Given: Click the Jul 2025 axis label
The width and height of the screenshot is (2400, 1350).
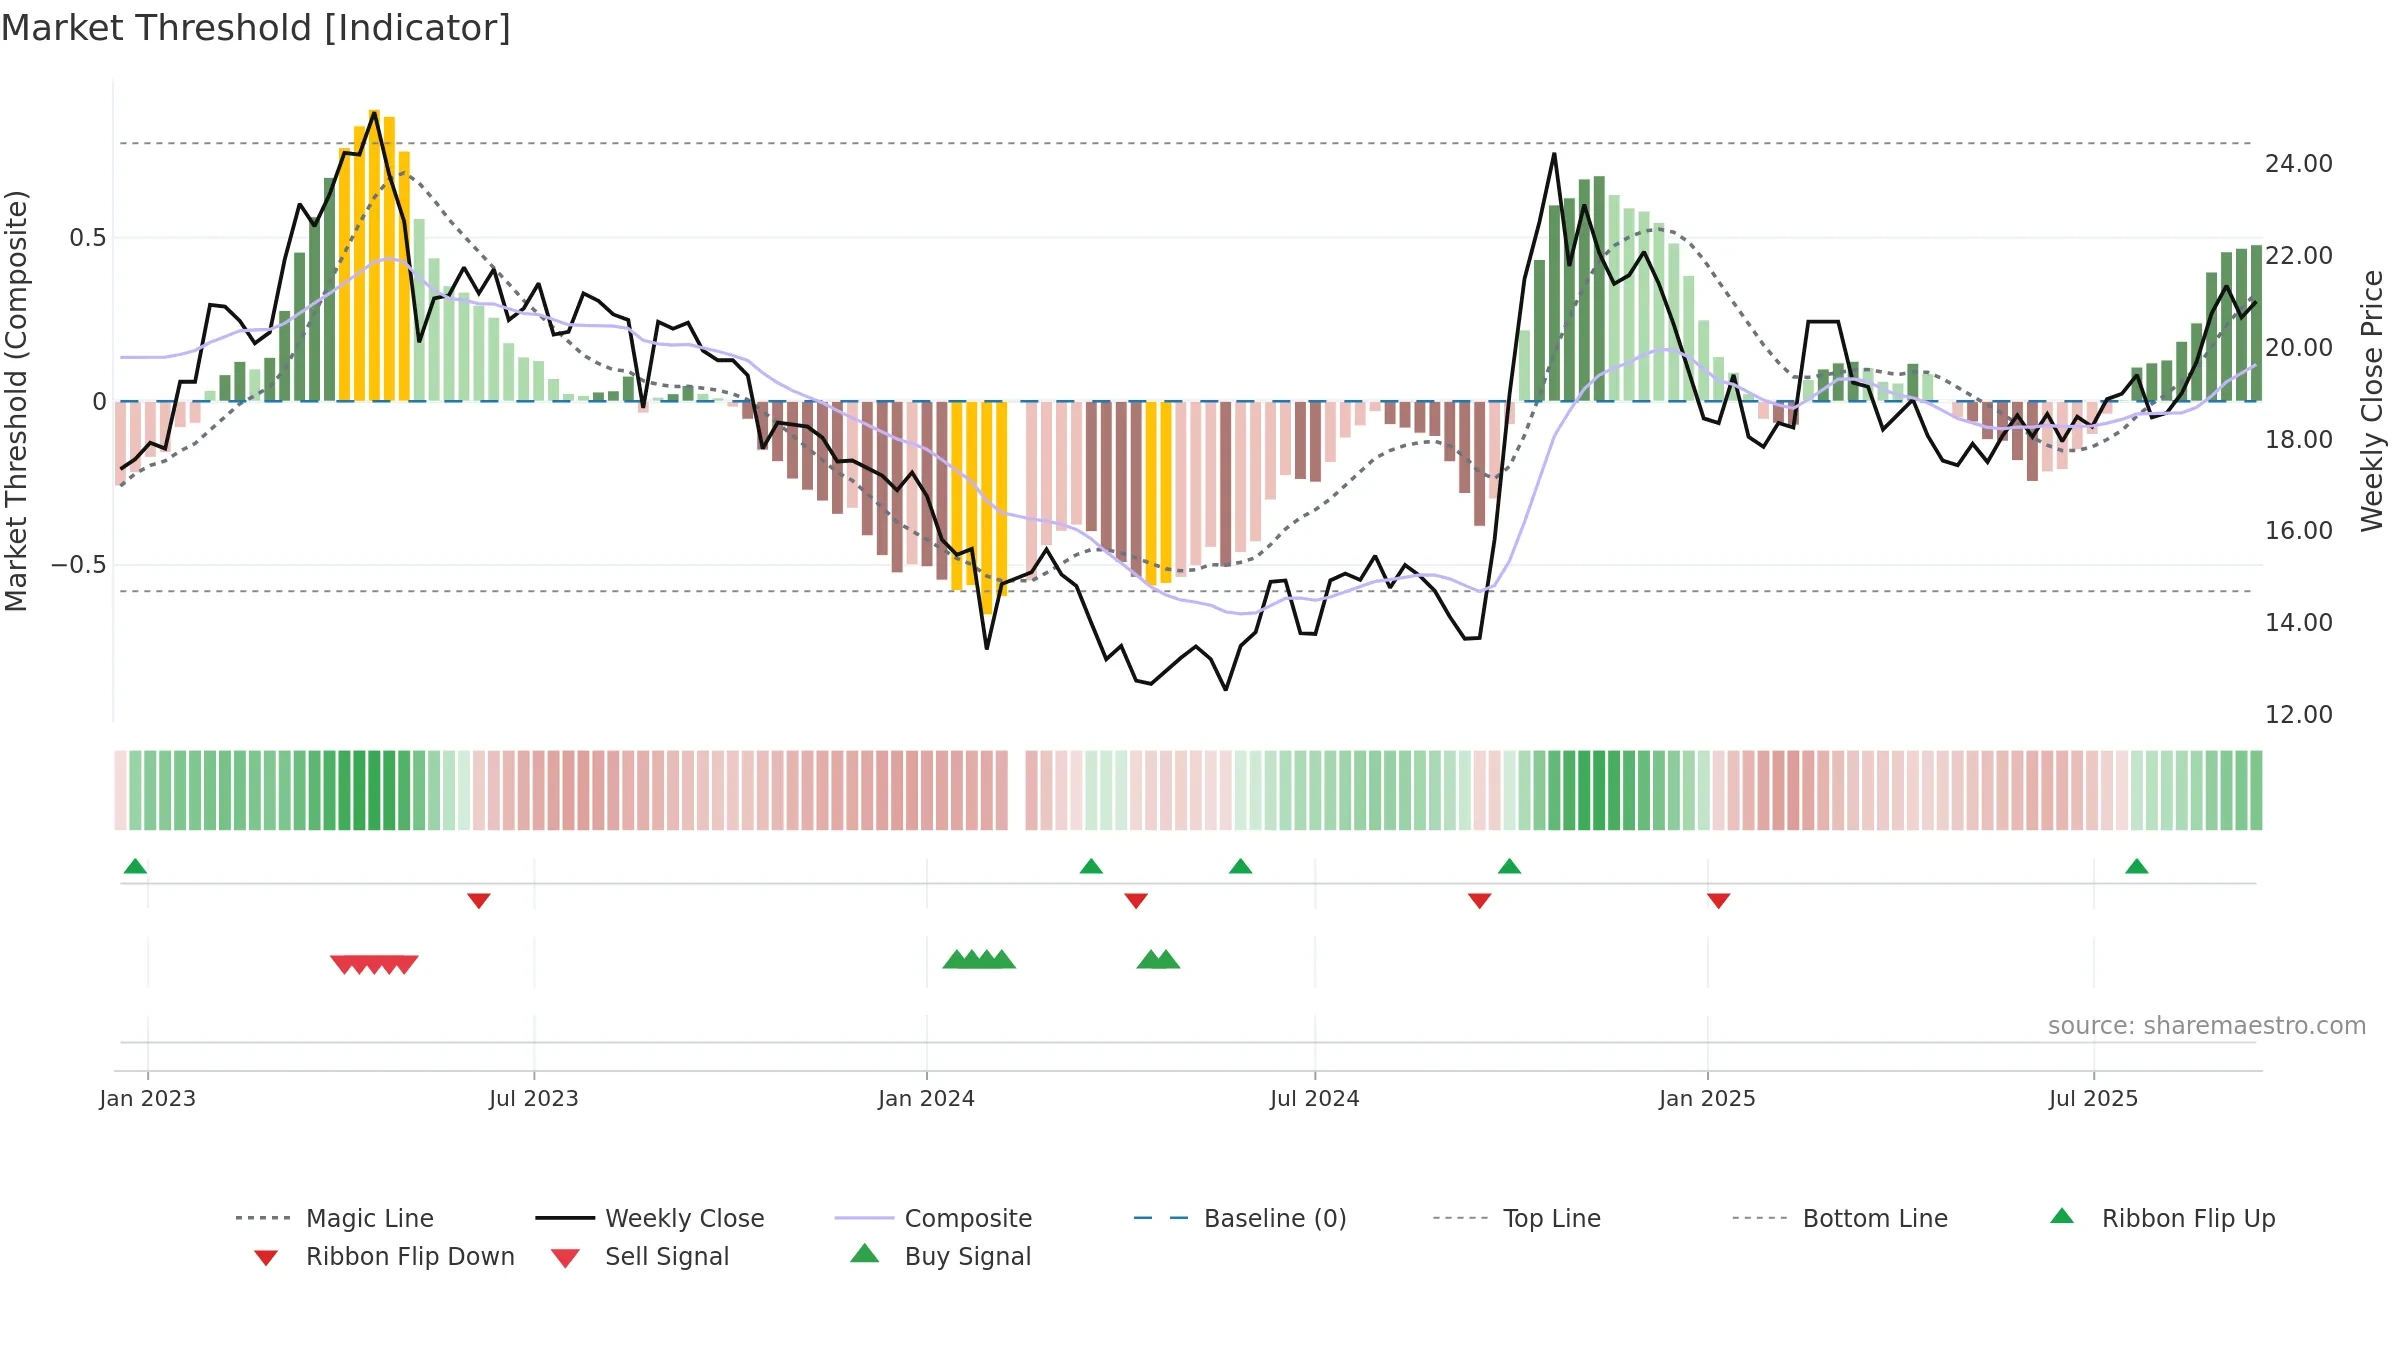Looking at the screenshot, I should click(x=2094, y=1099).
